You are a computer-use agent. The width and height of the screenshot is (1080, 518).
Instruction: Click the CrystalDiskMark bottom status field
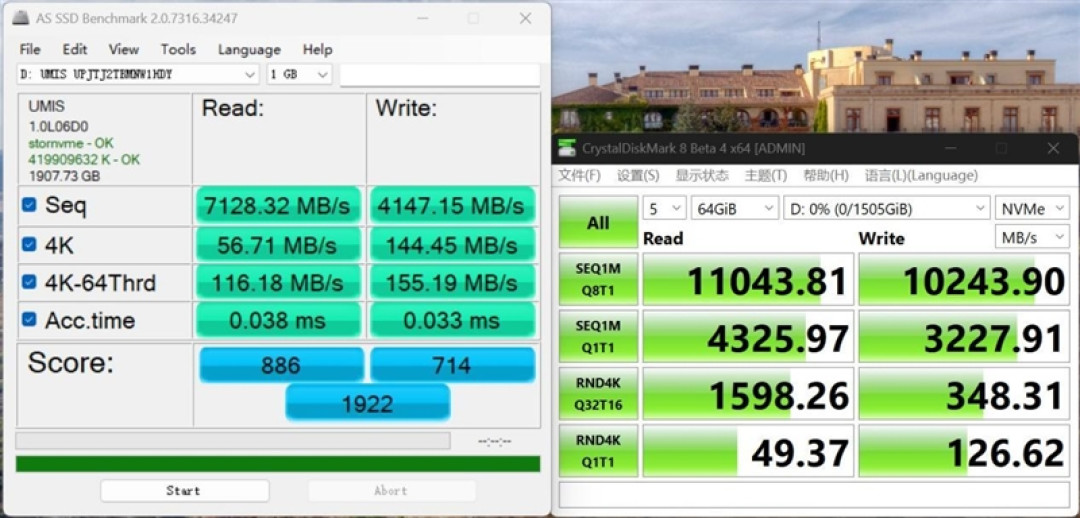(813, 494)
